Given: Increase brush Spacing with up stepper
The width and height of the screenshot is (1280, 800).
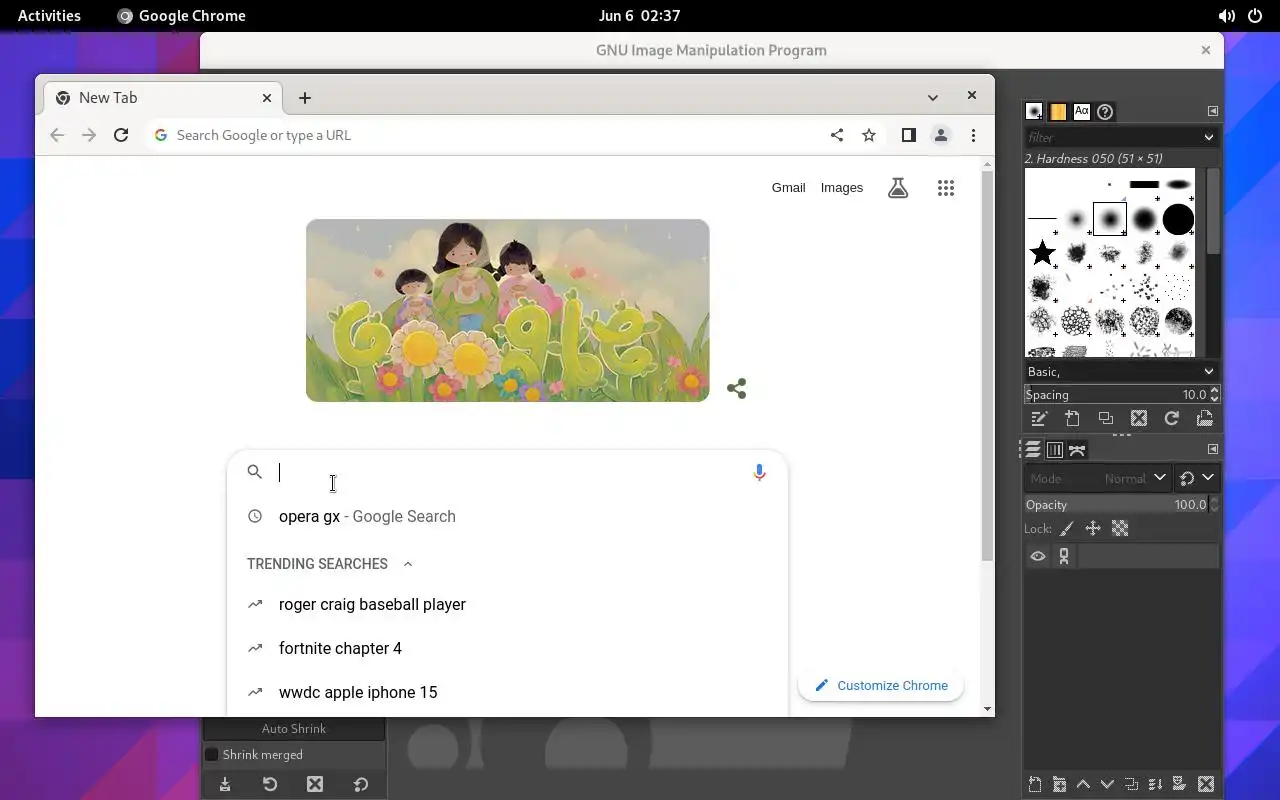Looking at the screenshot, I should tap(1215, 391).
